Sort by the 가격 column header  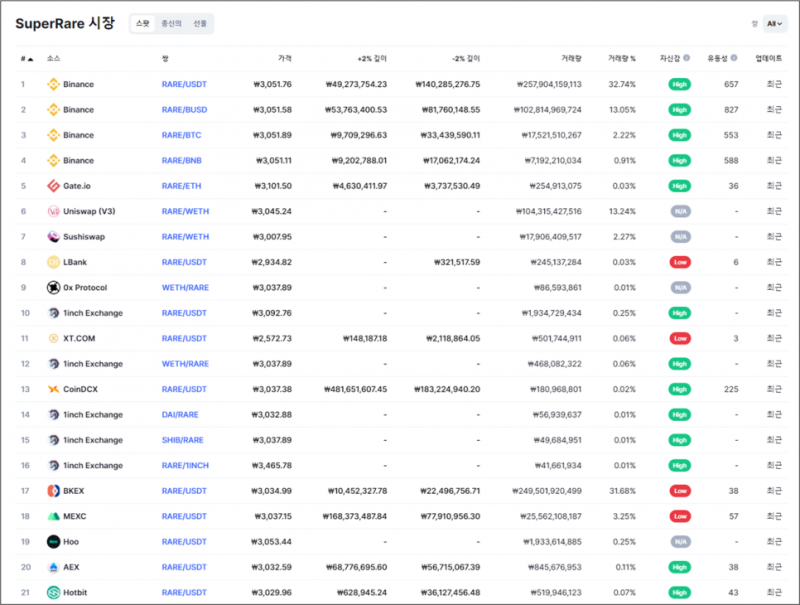pos(285,59)
